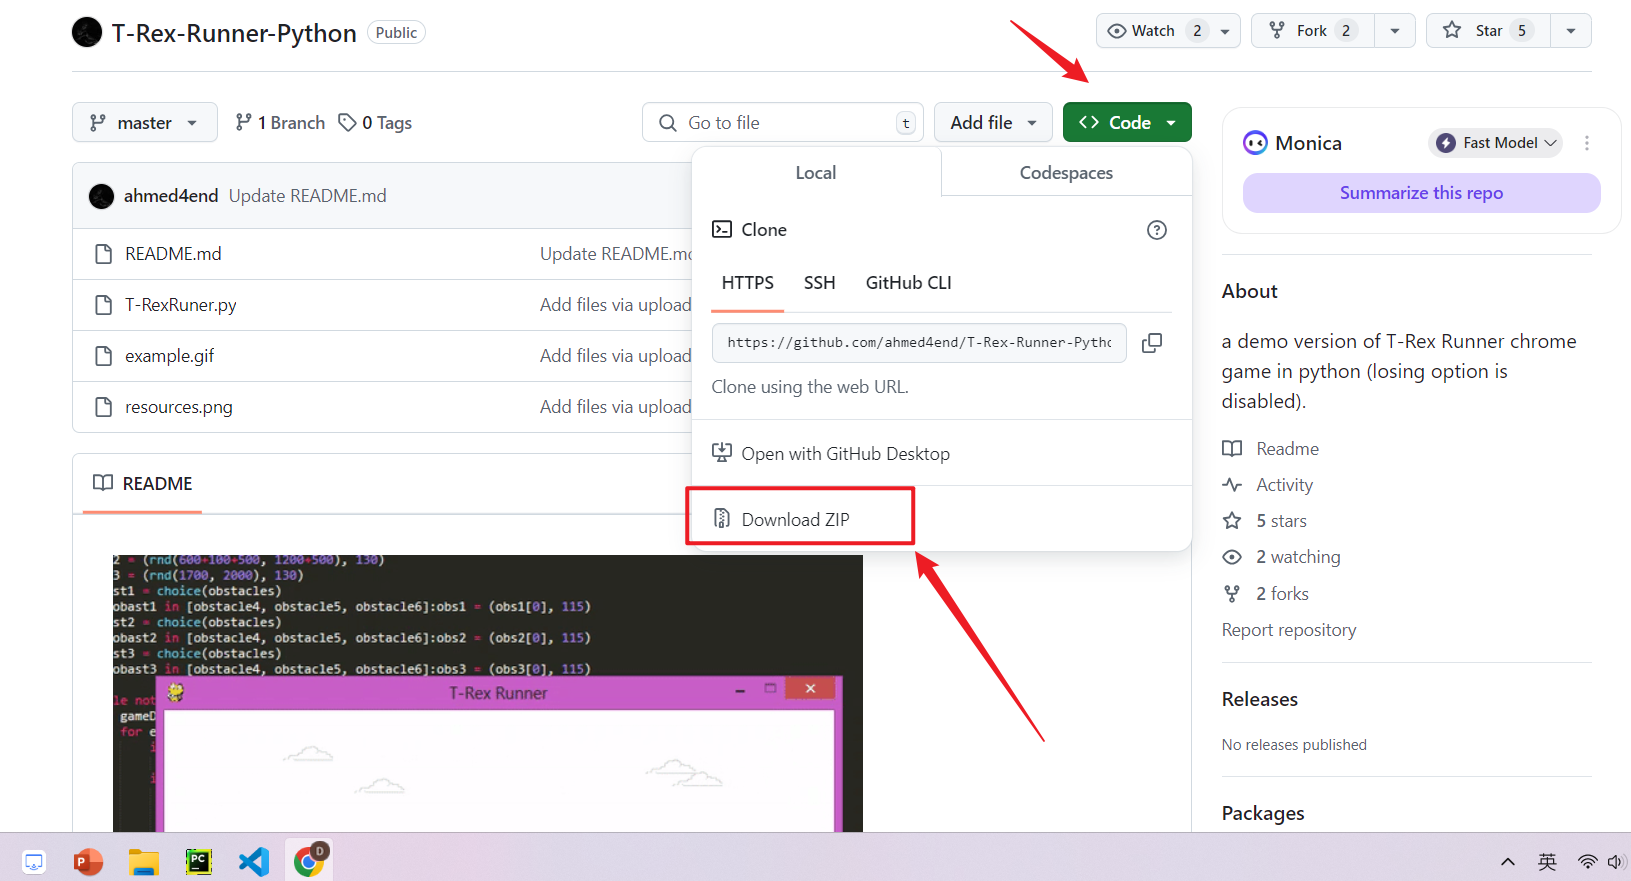Click Report repository link
The width and height of the screenshot is (1631, 881).
tap(1289, 630)
